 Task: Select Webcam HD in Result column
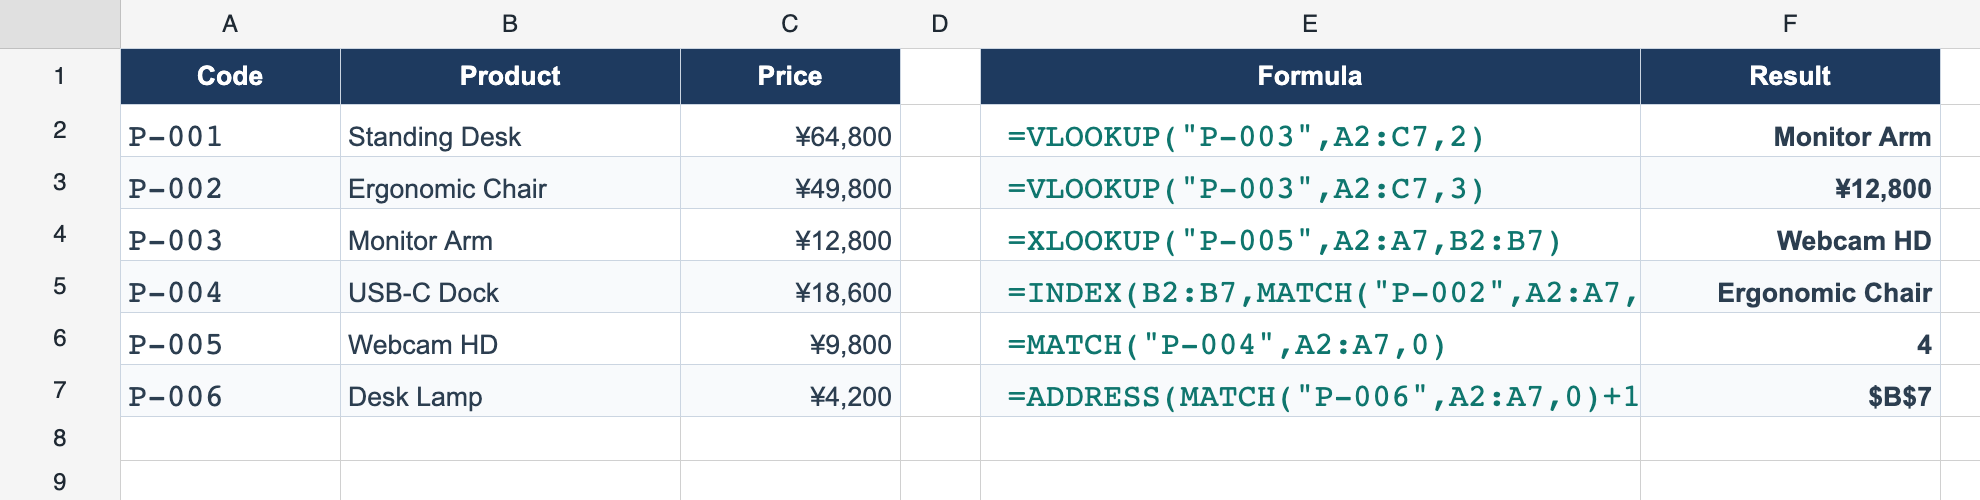(x=1790, y=235)
